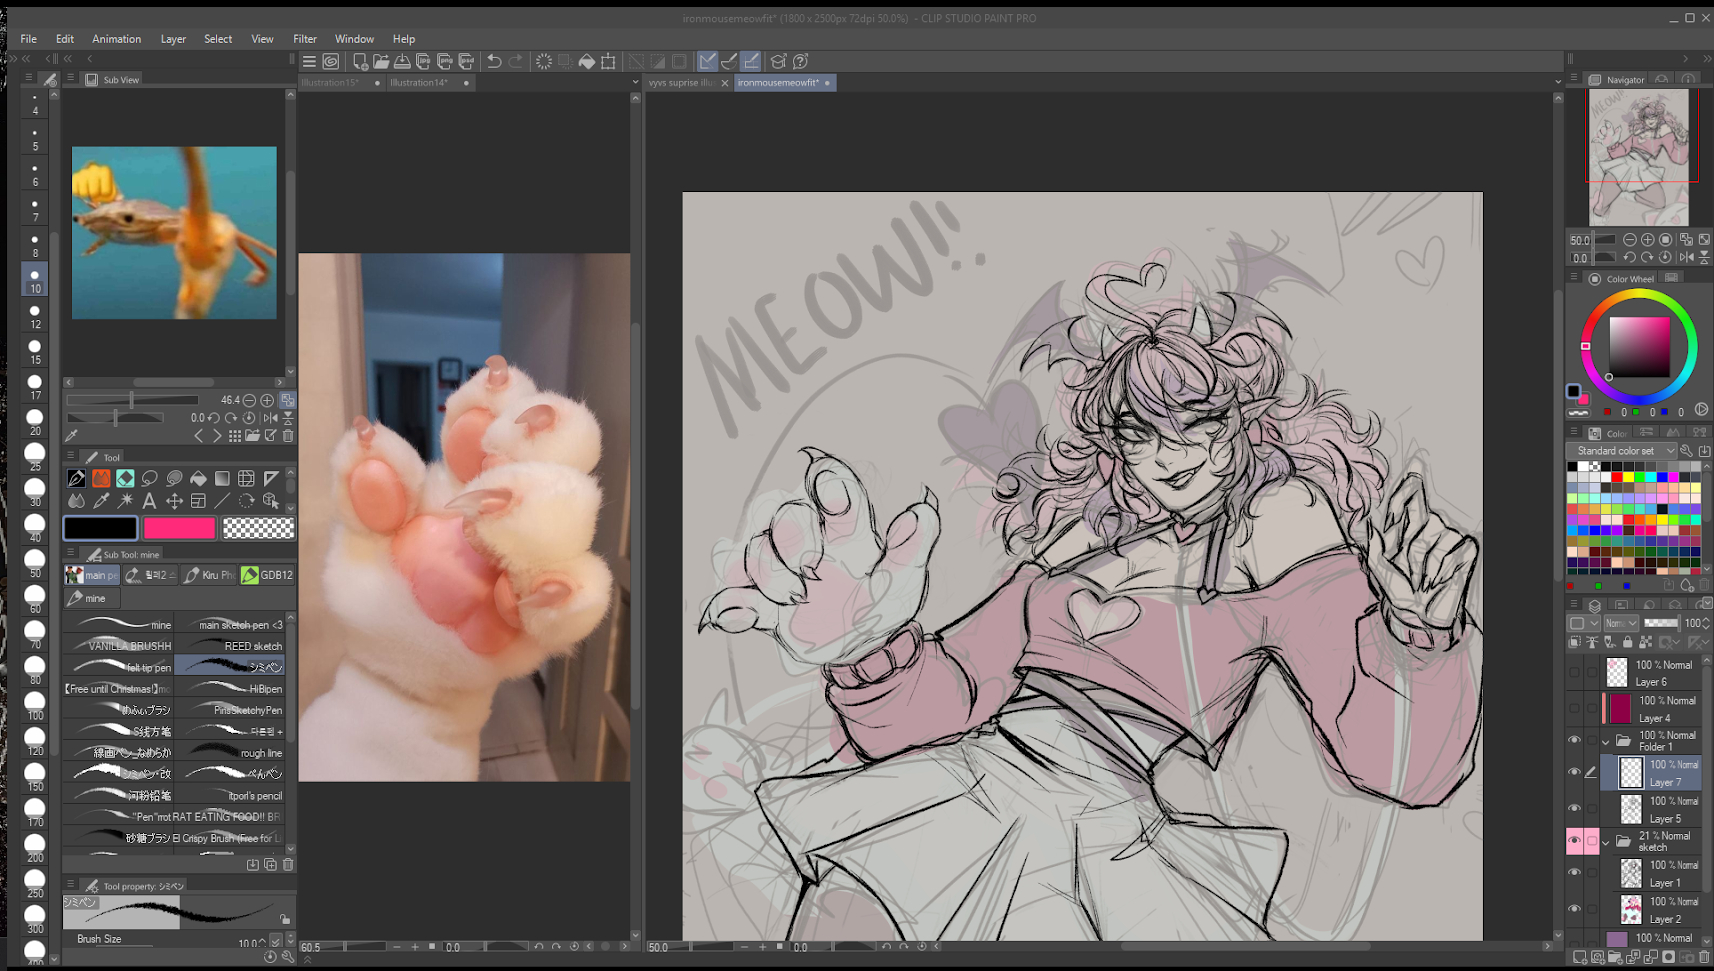Select the GDB12 sub tool group
This screenshot has height=971, width=1714.
[x=268, y=575]
